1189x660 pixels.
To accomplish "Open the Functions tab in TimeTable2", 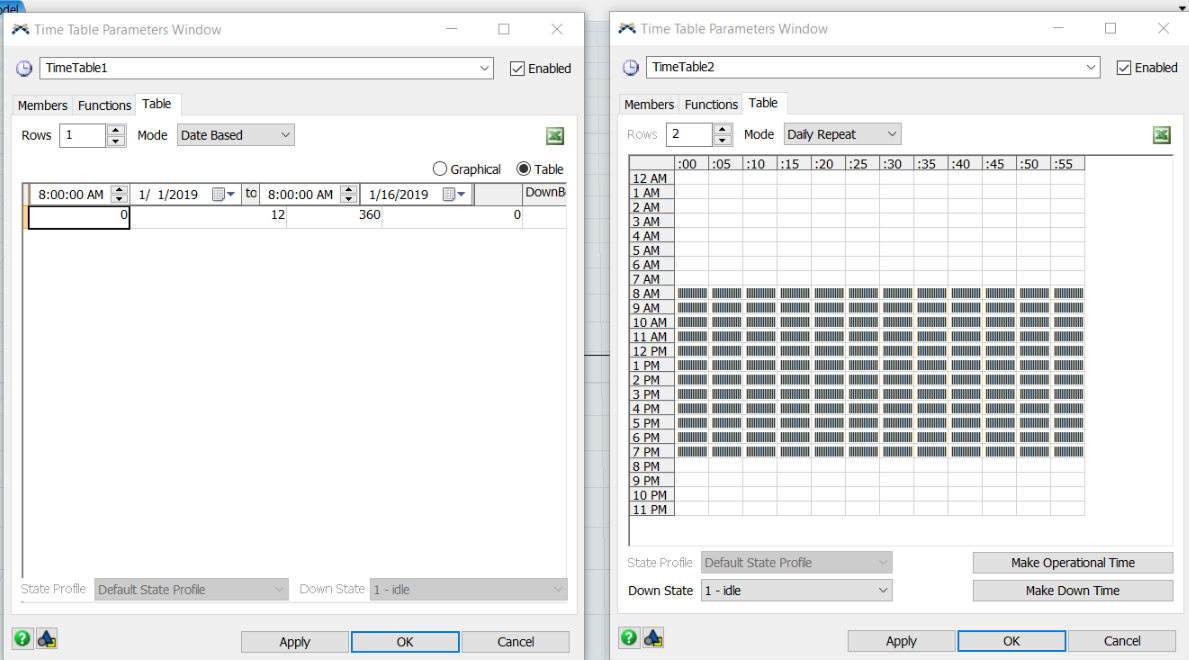I will 711,104.
